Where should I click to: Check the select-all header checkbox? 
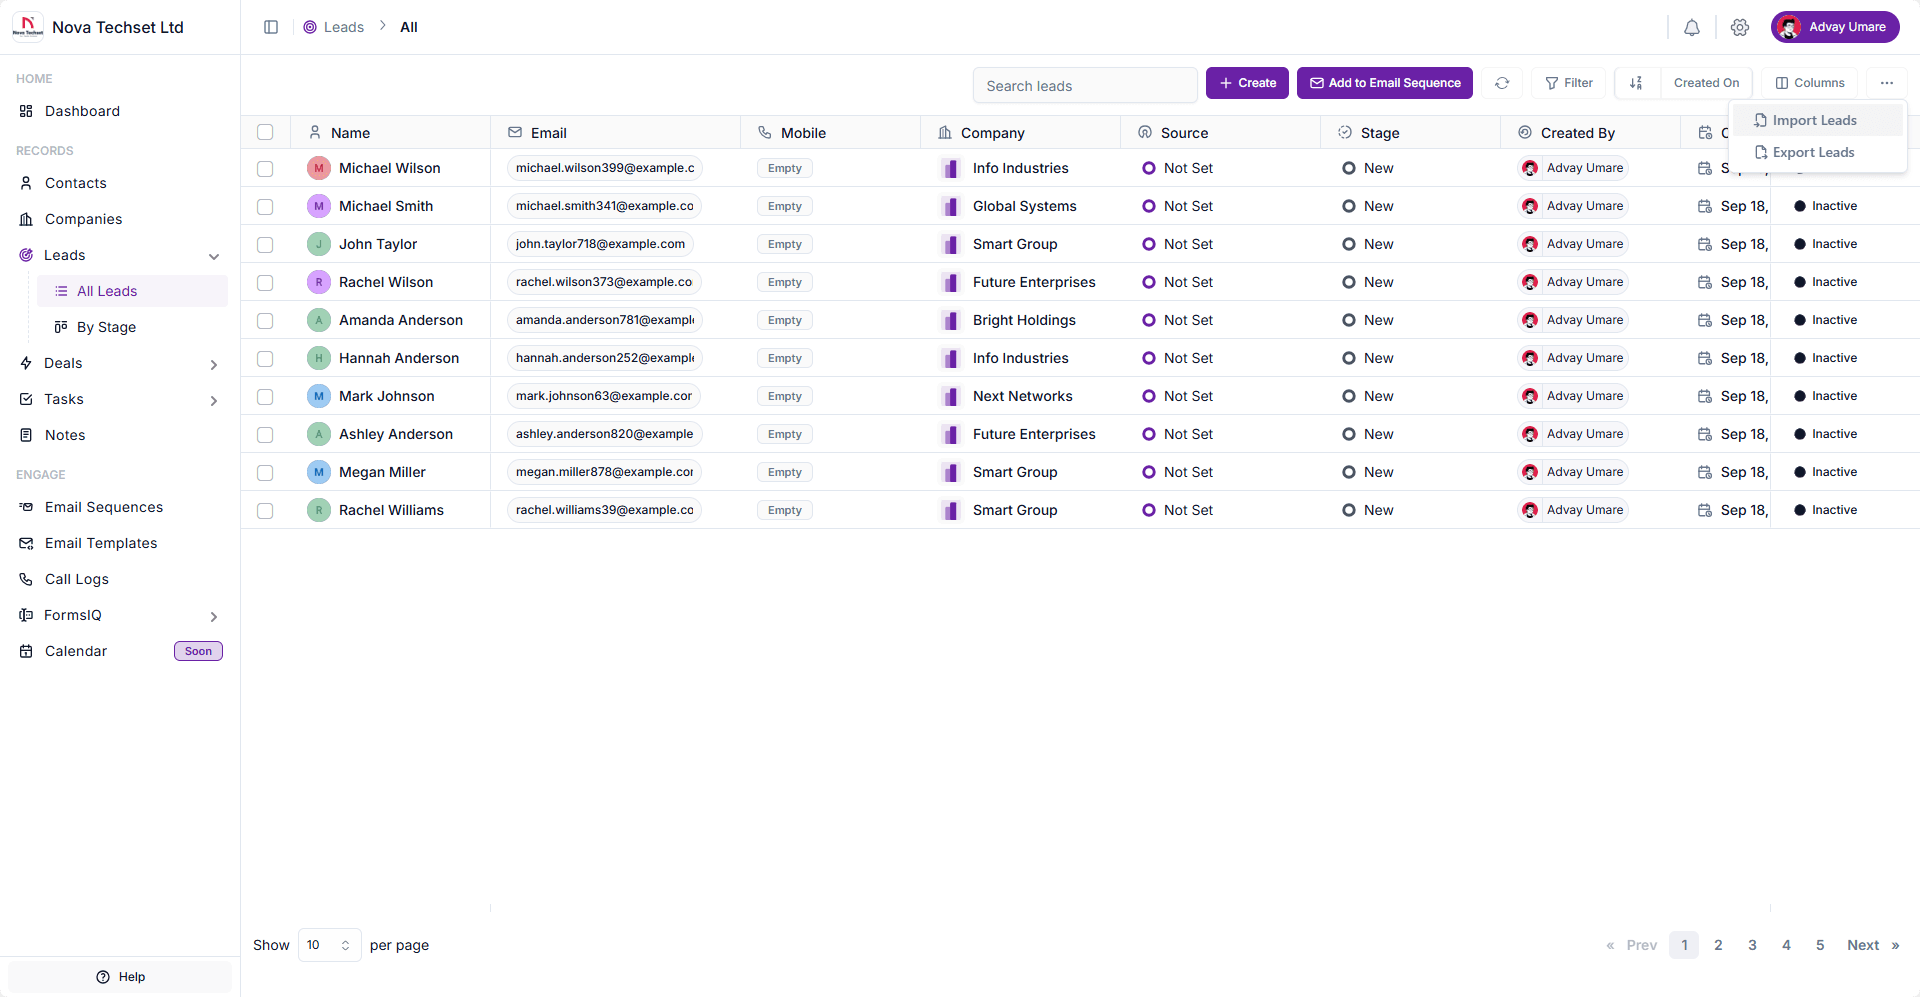[x=265, y=132]
